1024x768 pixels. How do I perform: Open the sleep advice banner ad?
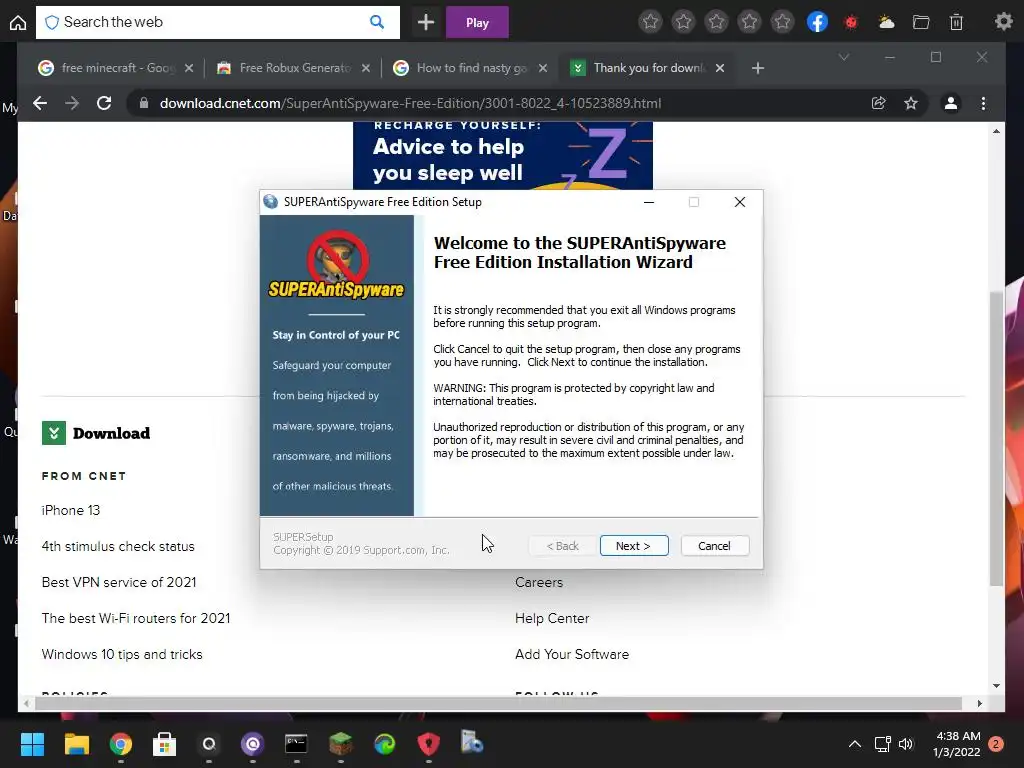[x=503, y=155]
